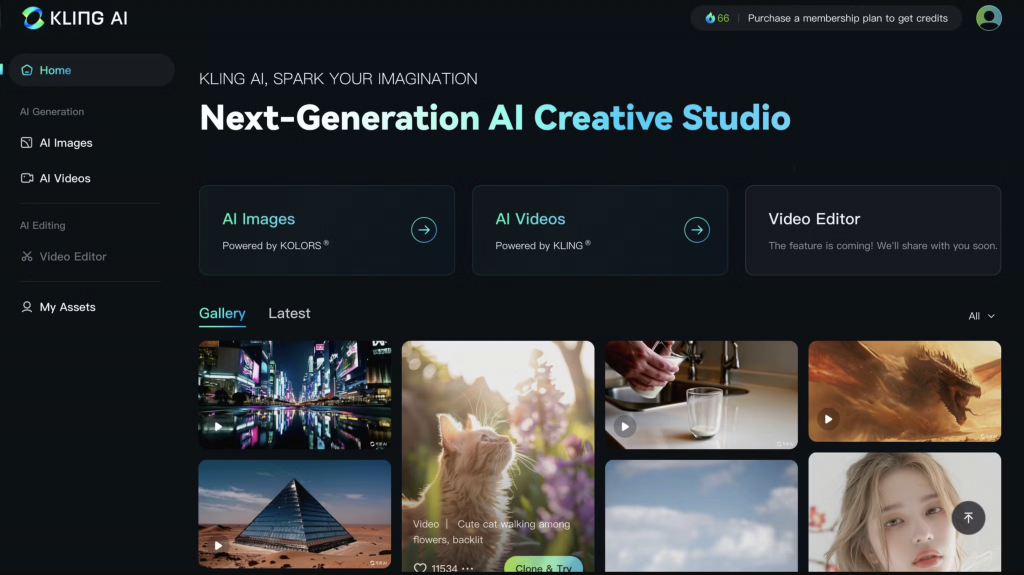Screen dimensions: 1024x575
Task: Click the AI Videos sidebar camera icon
Action: pyautogui.click(x=27, y=178)
